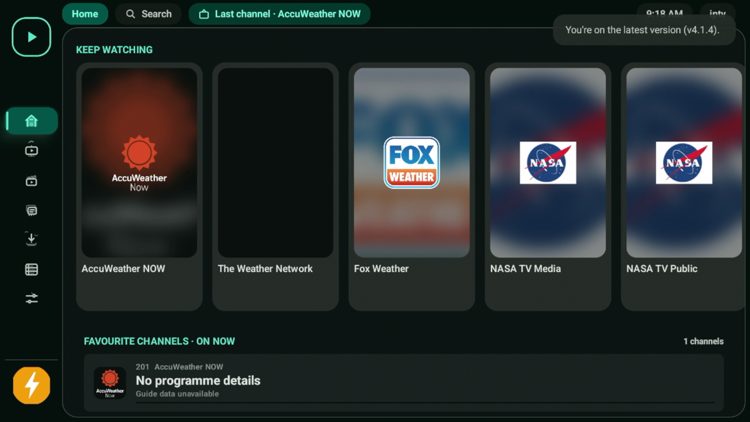Click the latest version (v4.1.4) notification
The width and height of the screenshot is (750, 422).
click(644, 30)
